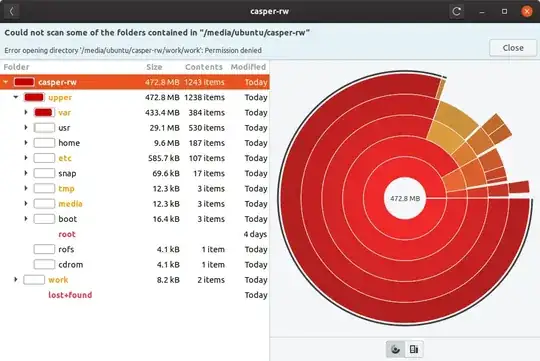
Task: Select the media folder row
Action: [x=135, y=204]
